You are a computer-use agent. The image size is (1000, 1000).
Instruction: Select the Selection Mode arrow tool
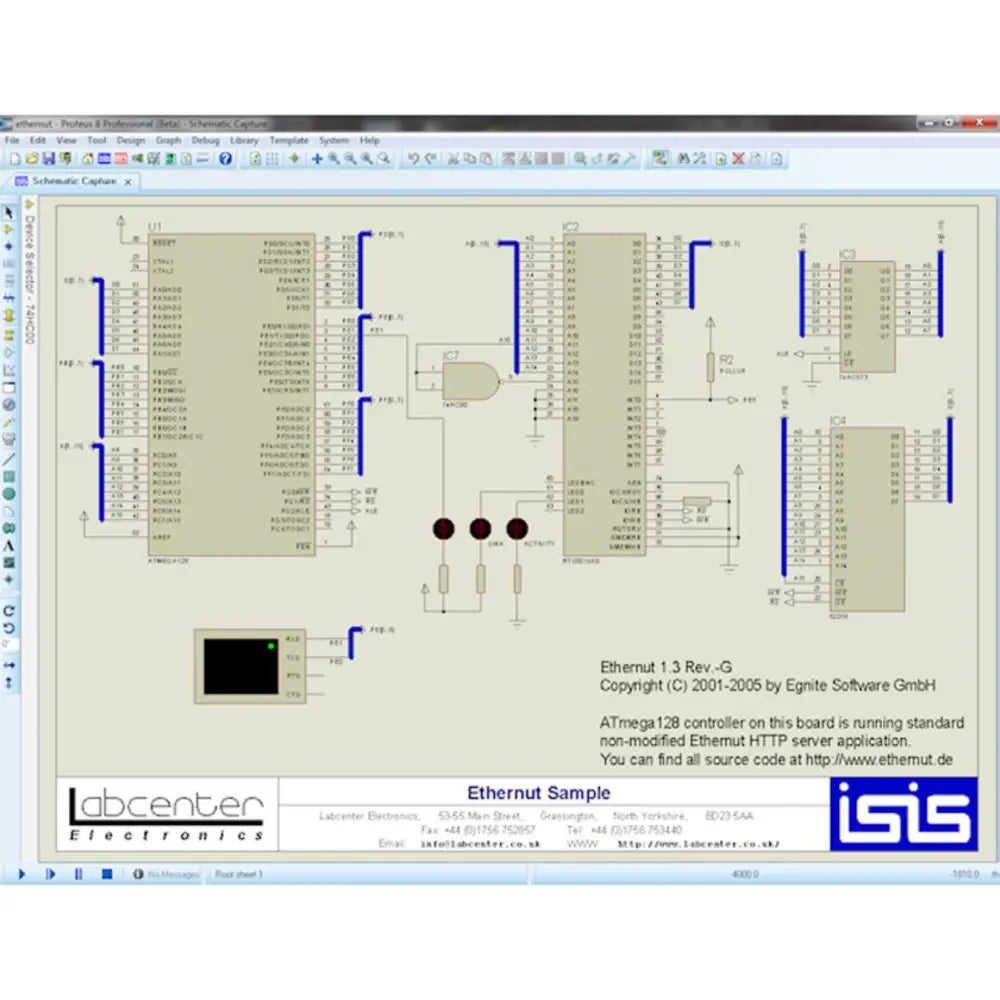[x=9, y=212]
